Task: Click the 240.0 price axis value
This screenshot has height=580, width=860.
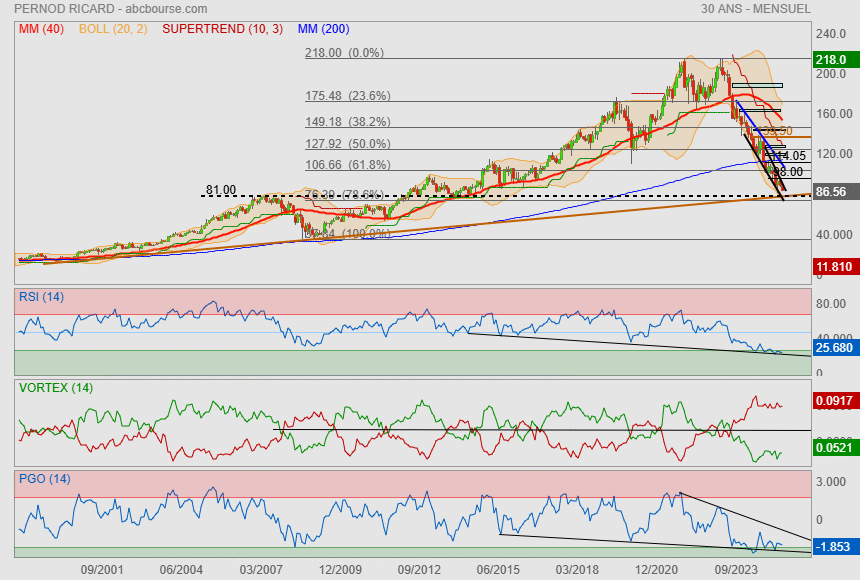Action: point(831,34)
